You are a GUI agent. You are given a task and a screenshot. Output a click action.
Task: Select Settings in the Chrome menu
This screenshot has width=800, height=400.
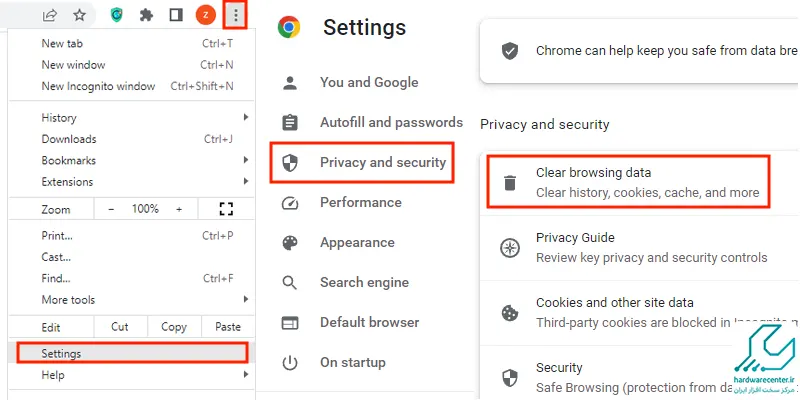click(x=132, y=353)
